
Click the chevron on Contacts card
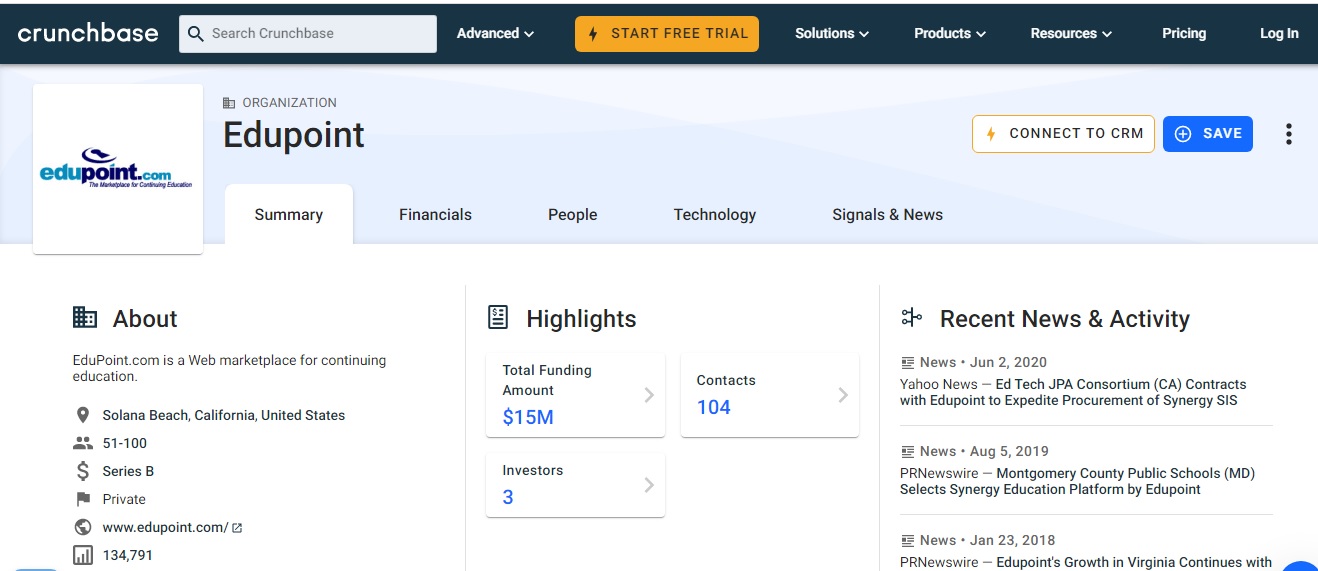[843, 395]
